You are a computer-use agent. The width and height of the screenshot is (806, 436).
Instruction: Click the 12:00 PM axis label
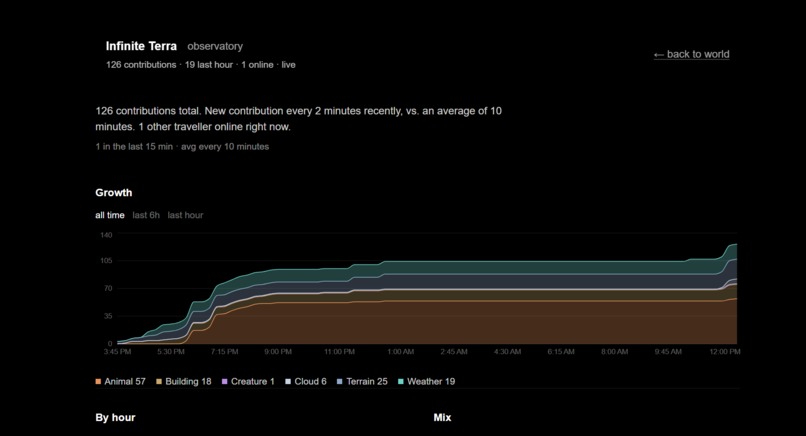click(725, 352)
